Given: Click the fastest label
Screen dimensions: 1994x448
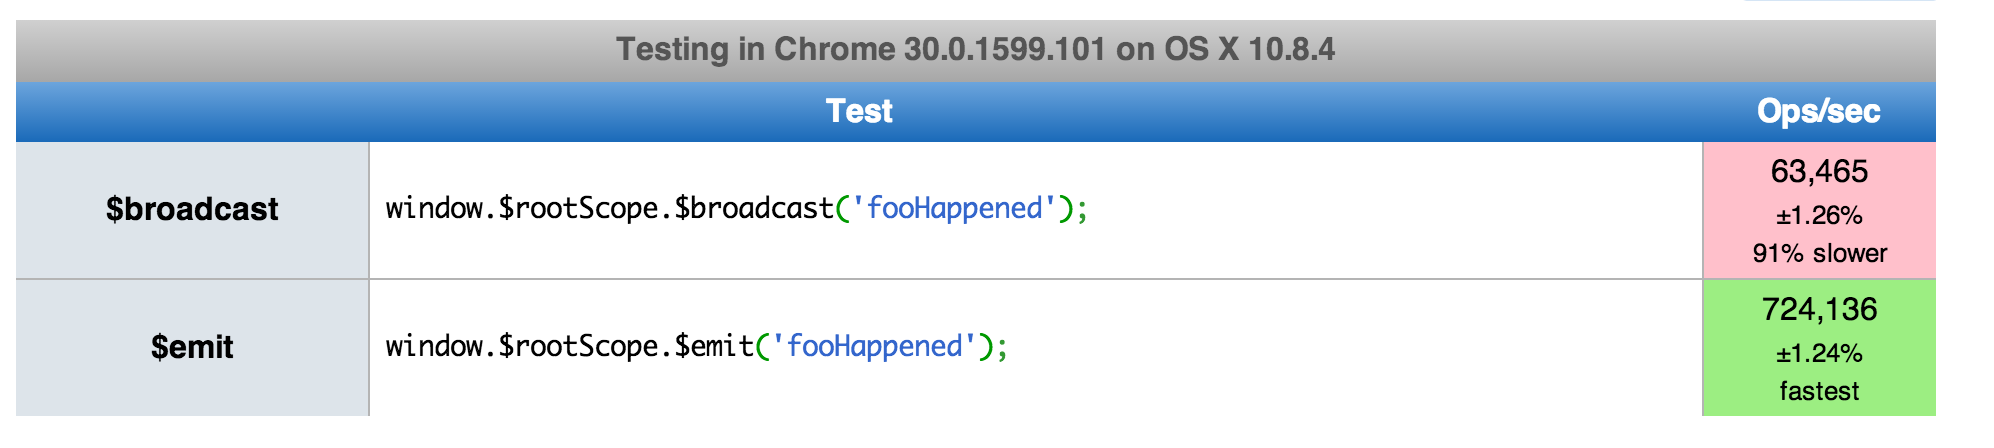Looking at the screenshot, I should coord(1819,391).
